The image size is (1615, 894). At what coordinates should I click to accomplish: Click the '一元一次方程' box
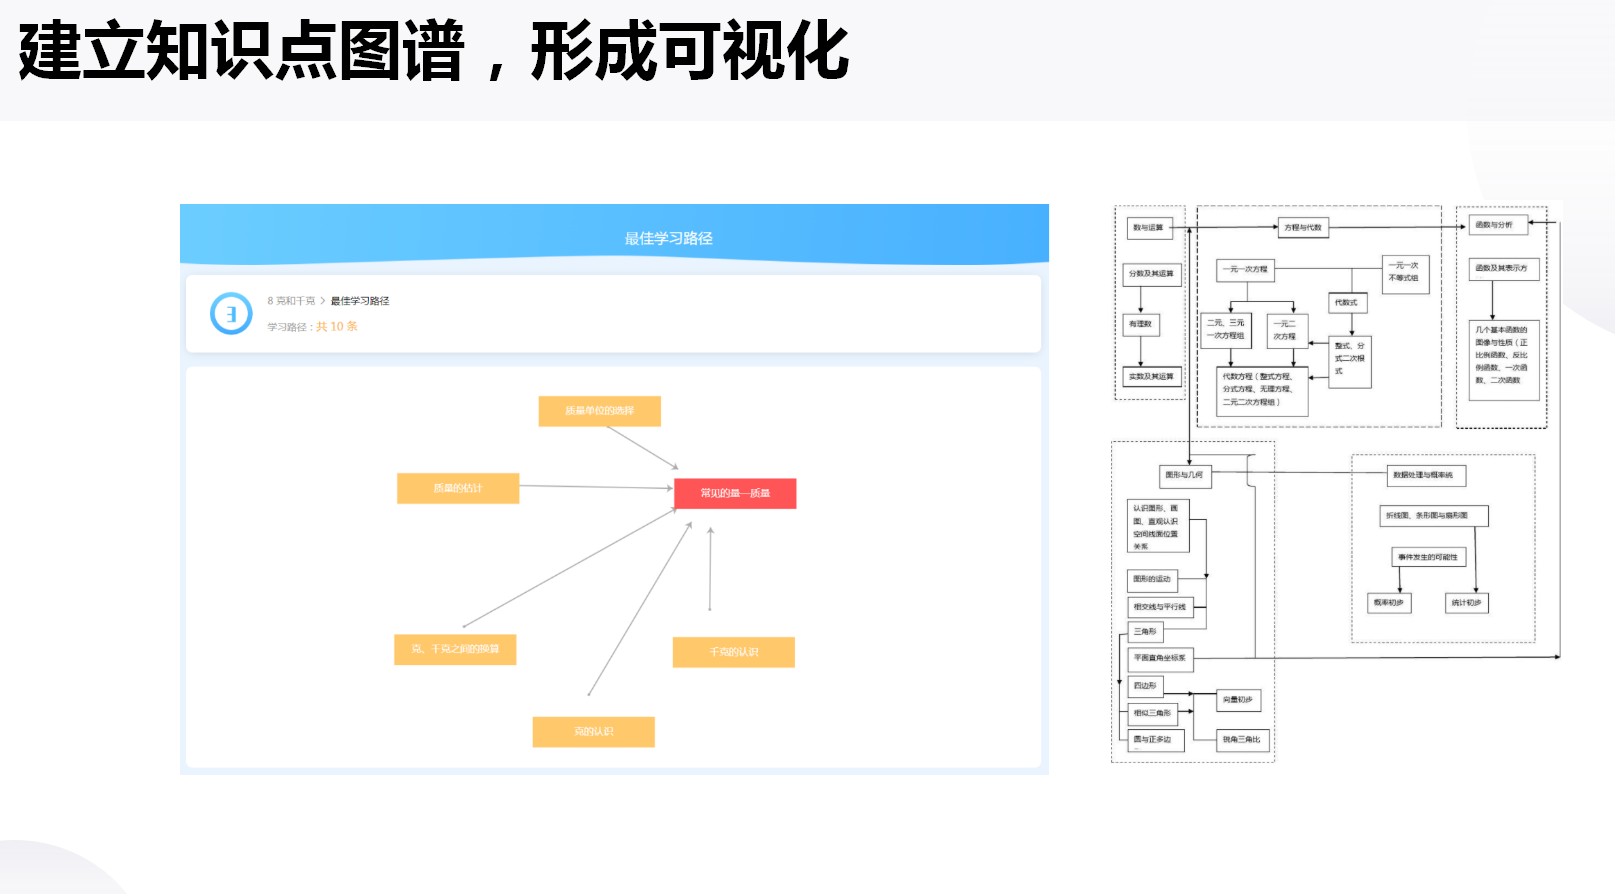[1246, 269]
